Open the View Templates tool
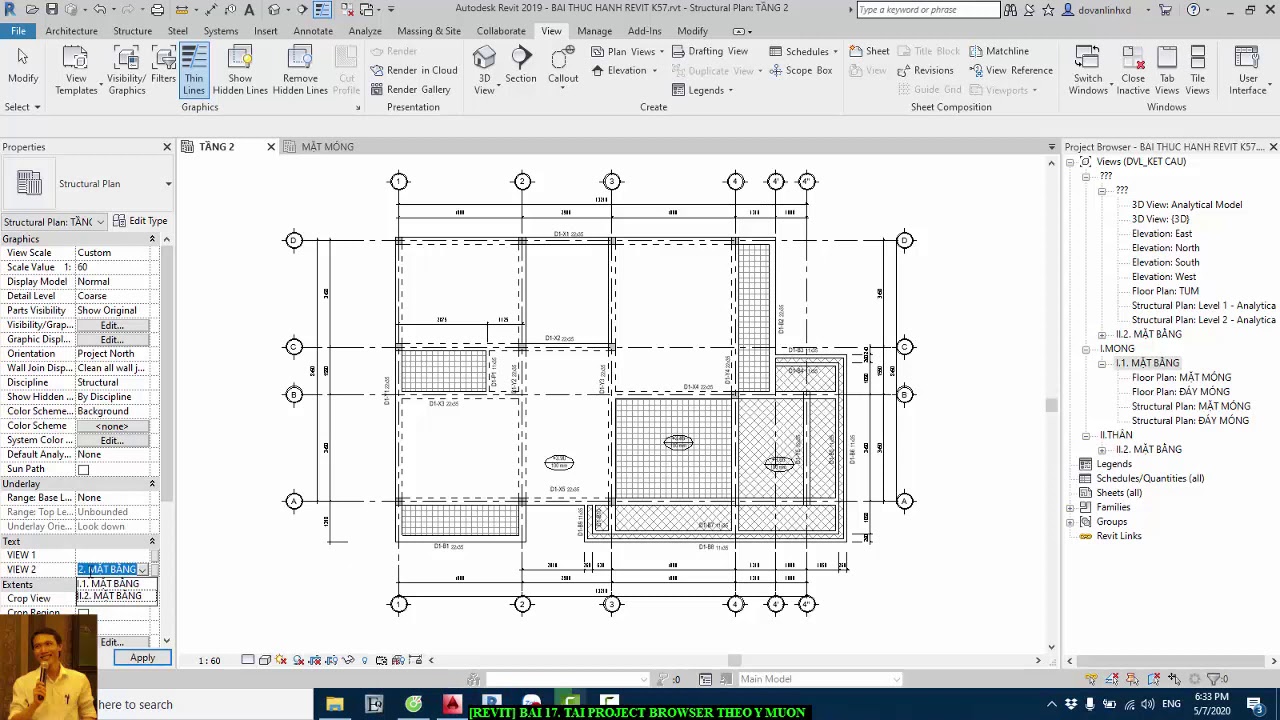This screenshot has width=1280, height=720. pyautogui.click(x=76, y=70)
